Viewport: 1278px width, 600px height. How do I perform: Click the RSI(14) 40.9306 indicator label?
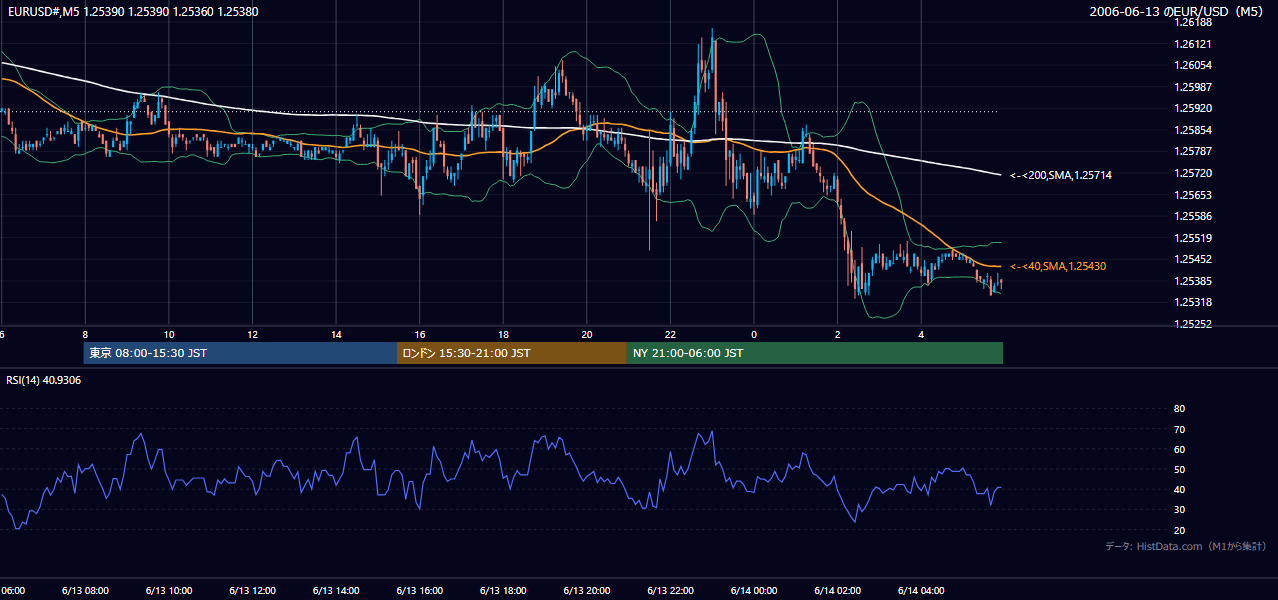click(x=44, y=380)
